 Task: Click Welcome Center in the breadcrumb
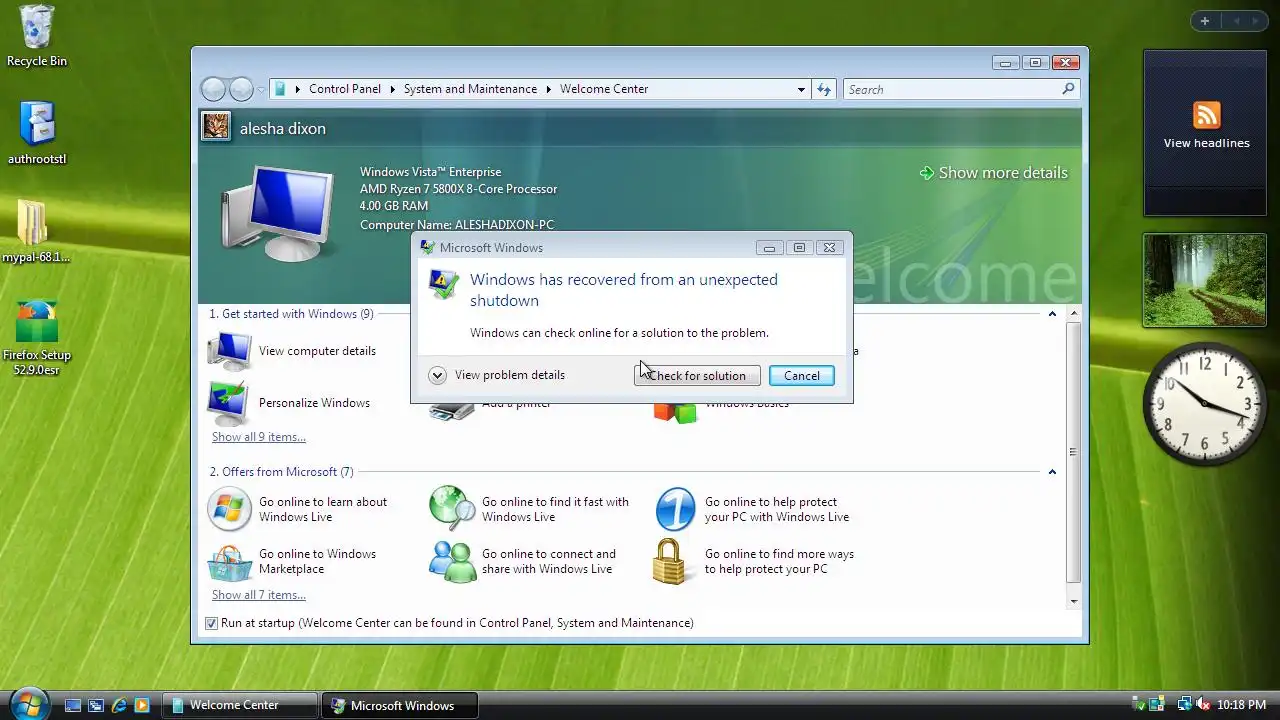[604, 89]
